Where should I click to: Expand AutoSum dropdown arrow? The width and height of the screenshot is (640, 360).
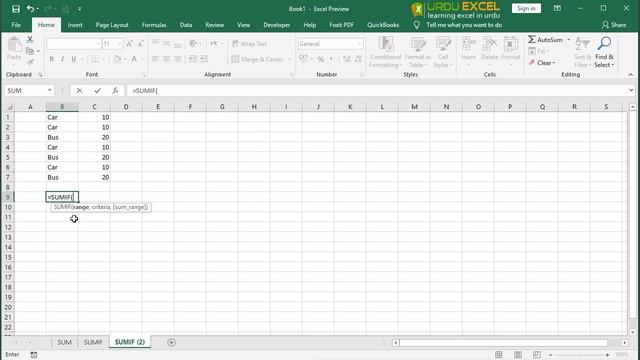[569, 40]
